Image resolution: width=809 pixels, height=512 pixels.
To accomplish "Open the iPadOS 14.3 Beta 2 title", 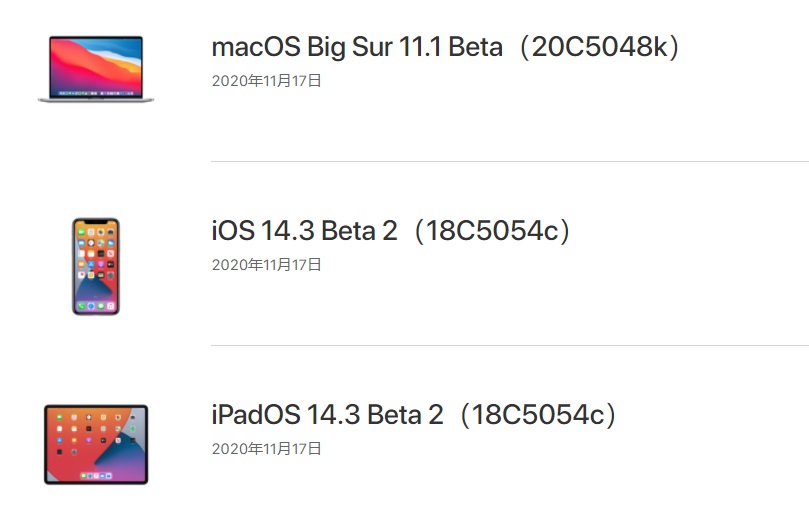I will pos(327,415).
